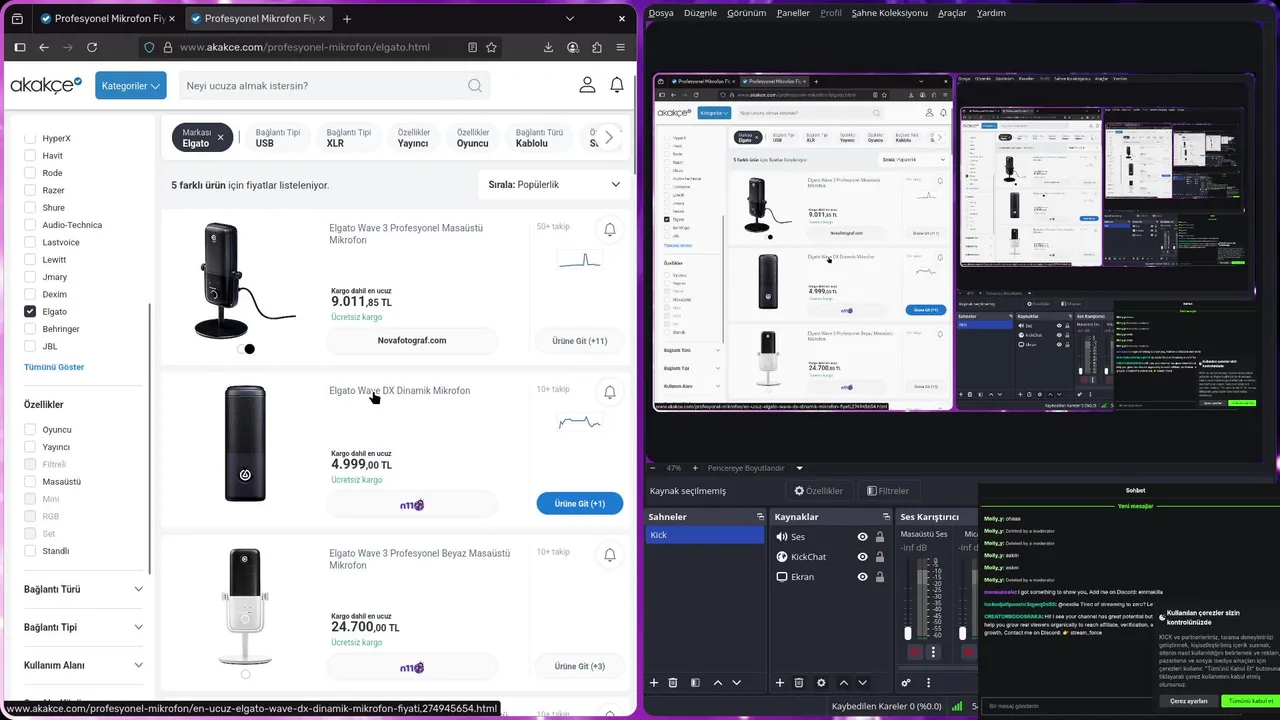Open advanced audio settings in Ses Karıştırıcı
The width and height of the screenshot is (1280, 720).
906,683
